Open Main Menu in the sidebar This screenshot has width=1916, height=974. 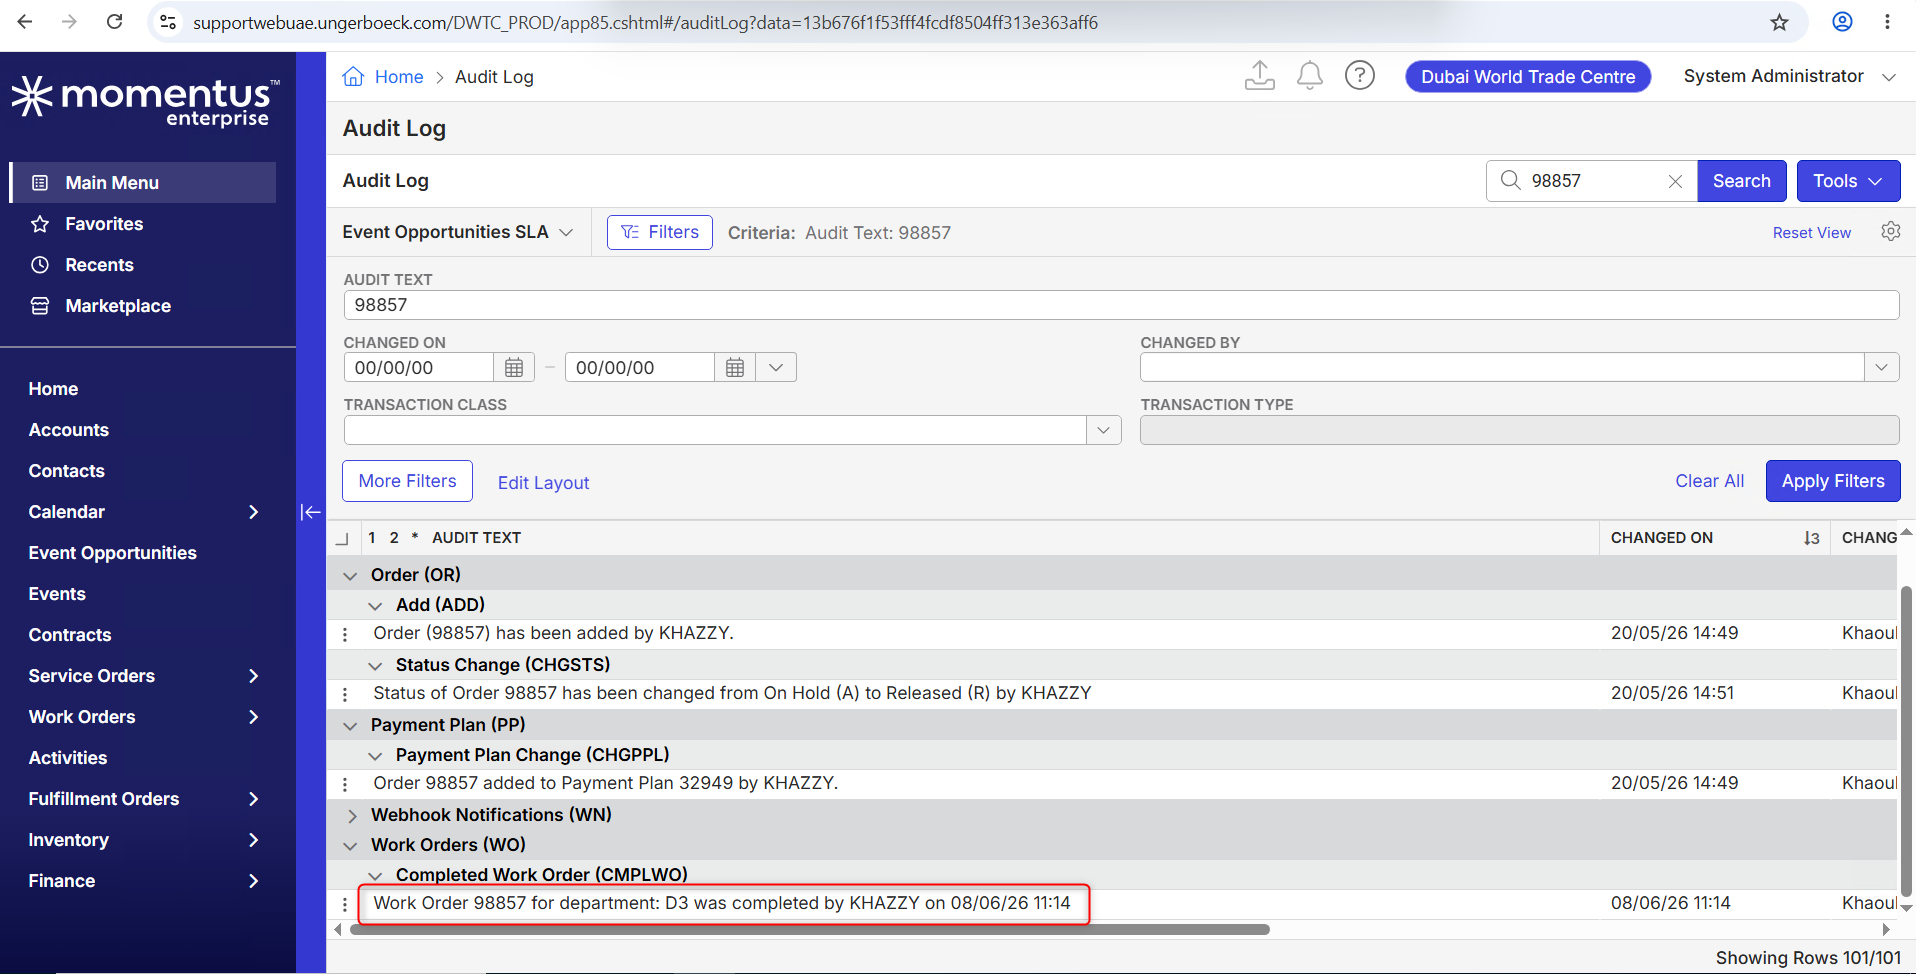pyautogui.click(x=143, y=183)
